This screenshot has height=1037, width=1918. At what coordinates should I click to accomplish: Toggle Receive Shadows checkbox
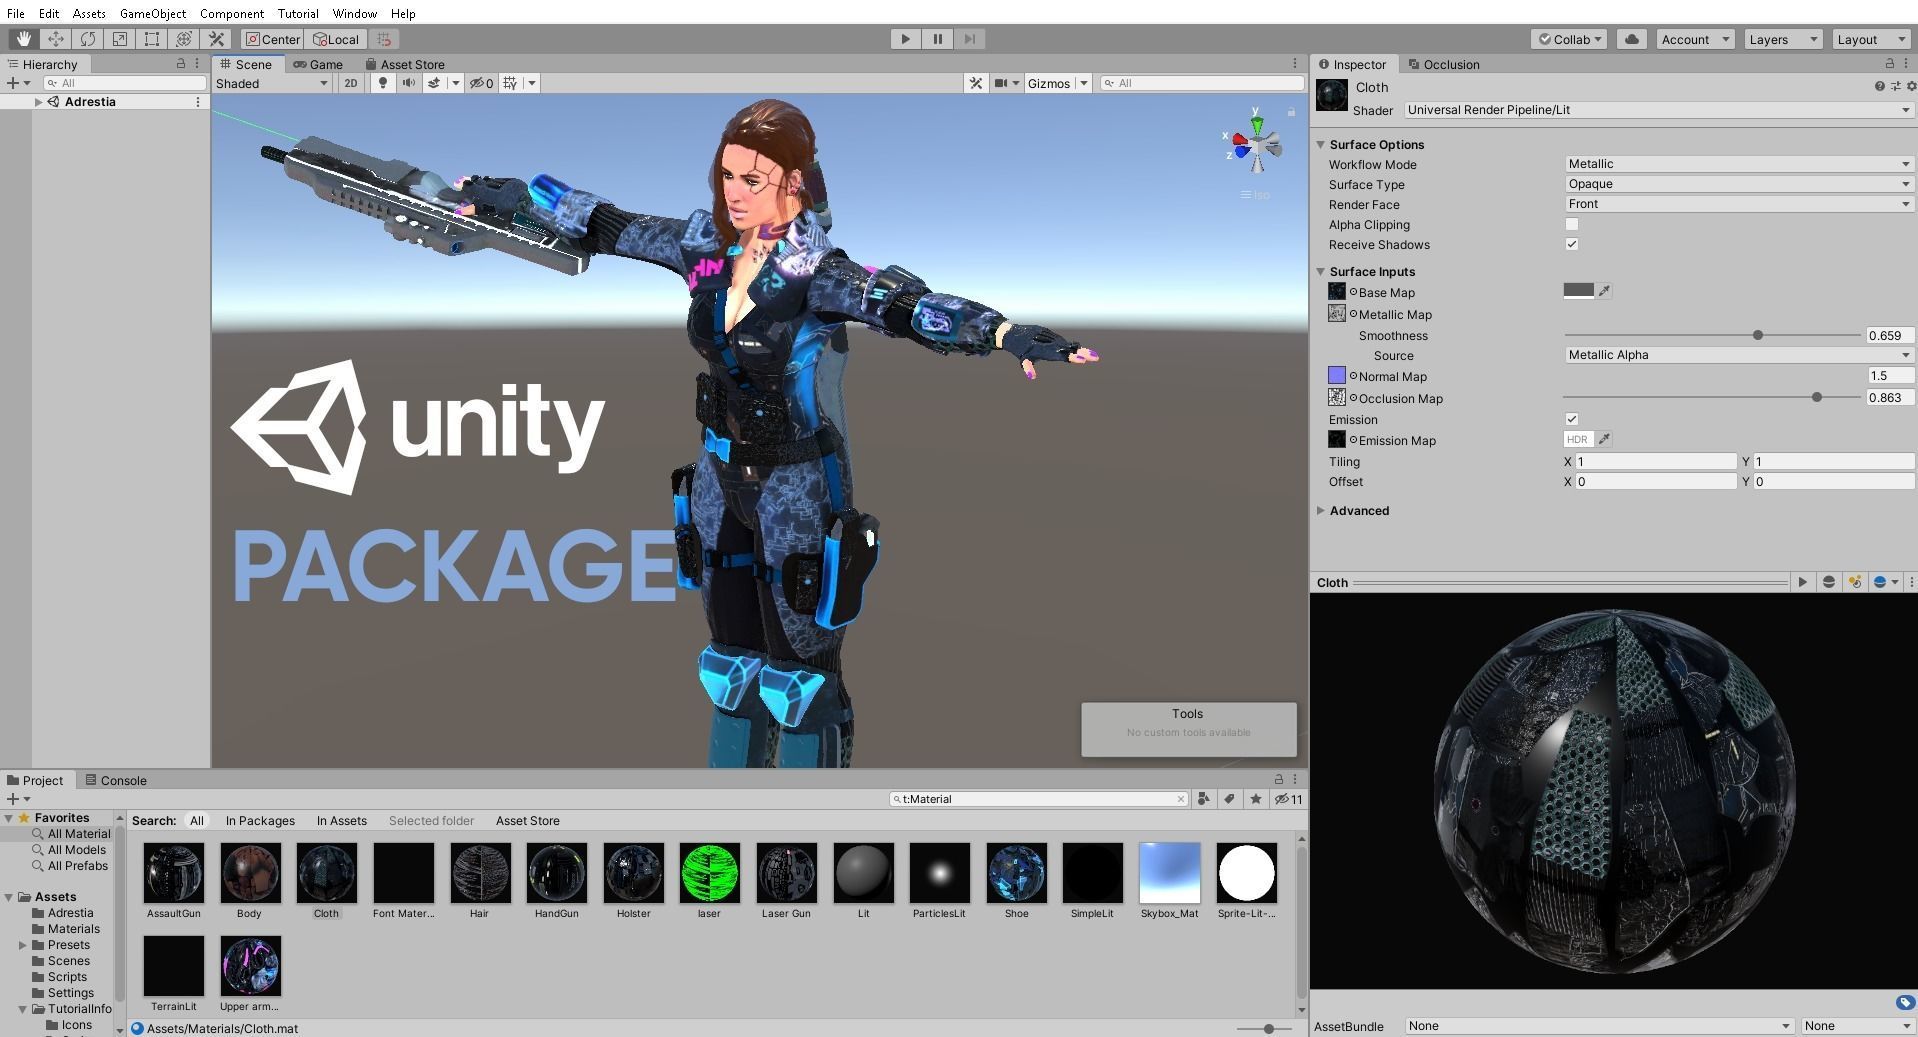pyautogui.click(x=1572, y=244)
